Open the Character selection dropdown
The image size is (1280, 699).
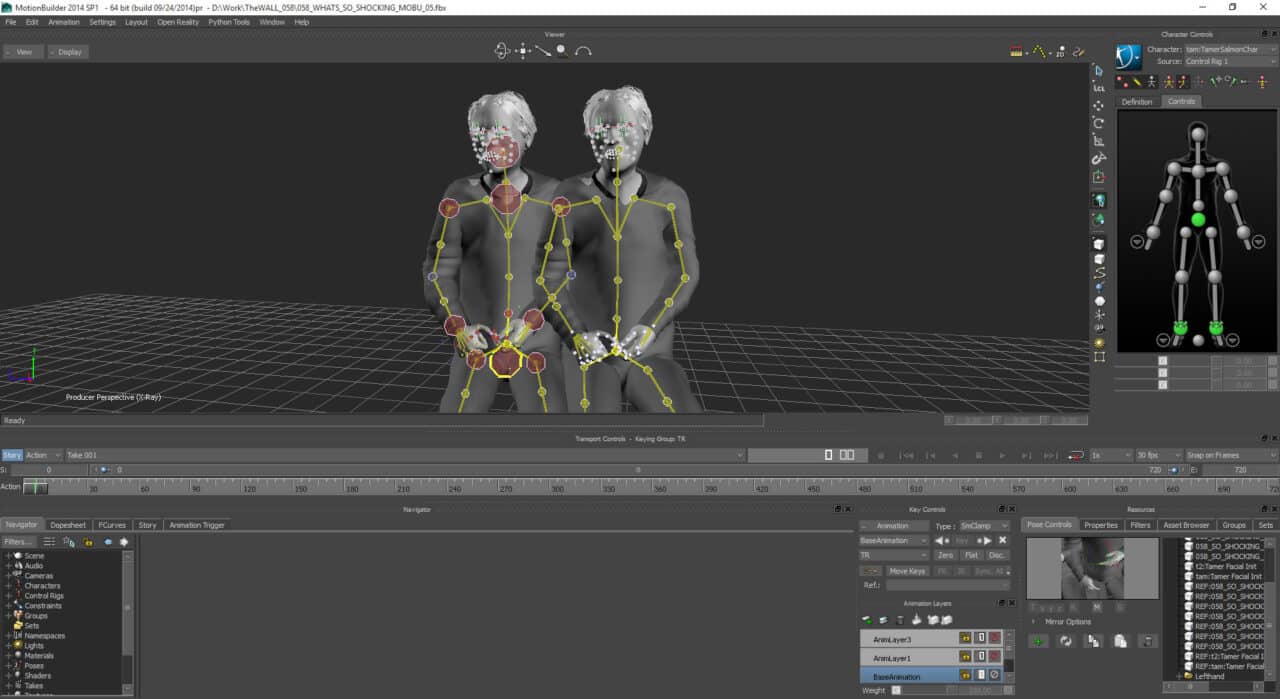tap(1230, 49)
